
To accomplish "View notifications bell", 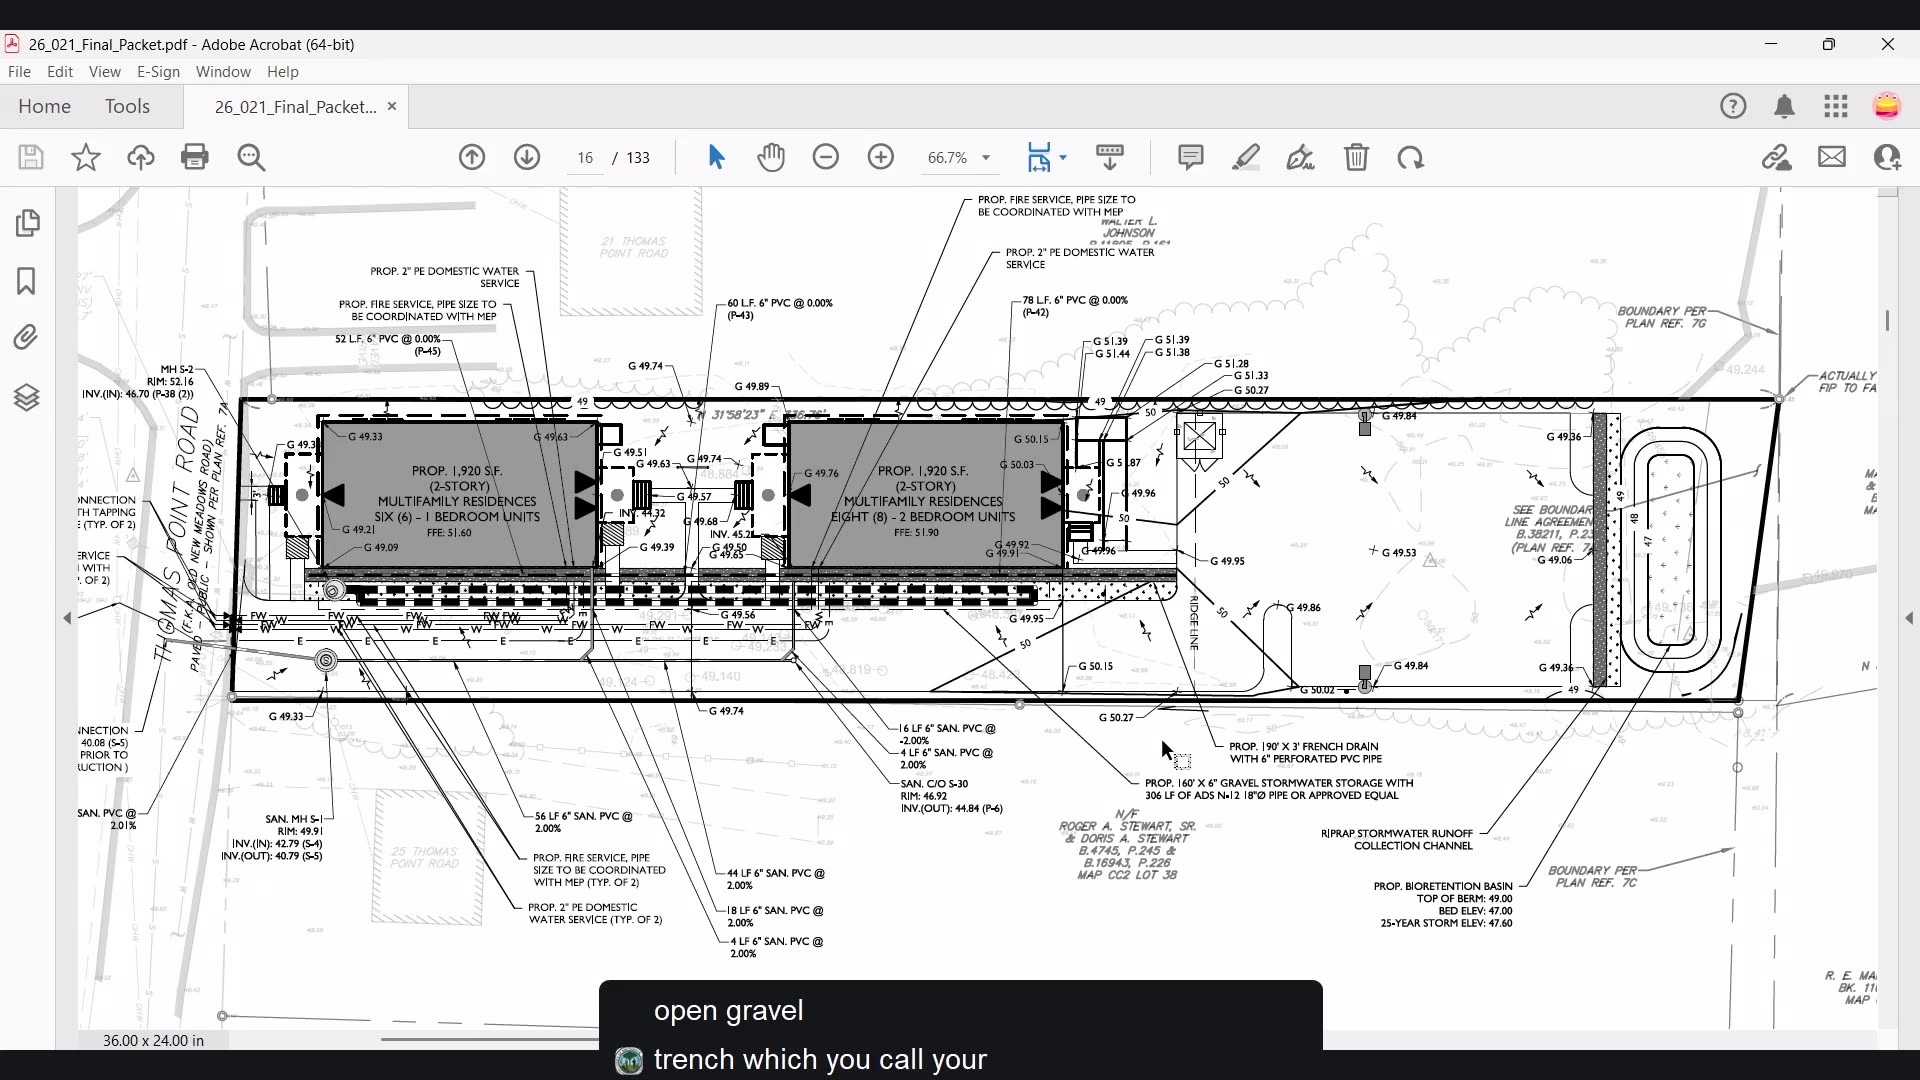I will pos(1785,106).
